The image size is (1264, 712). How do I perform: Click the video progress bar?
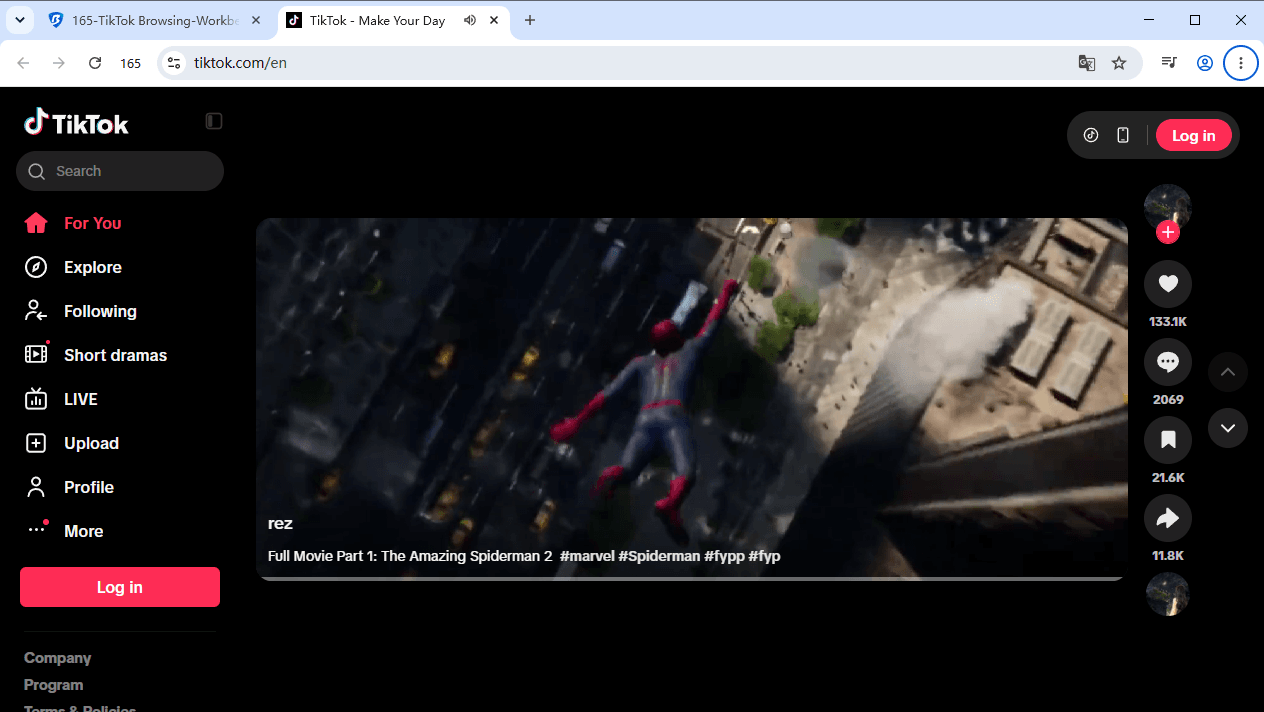coord(692,578)
